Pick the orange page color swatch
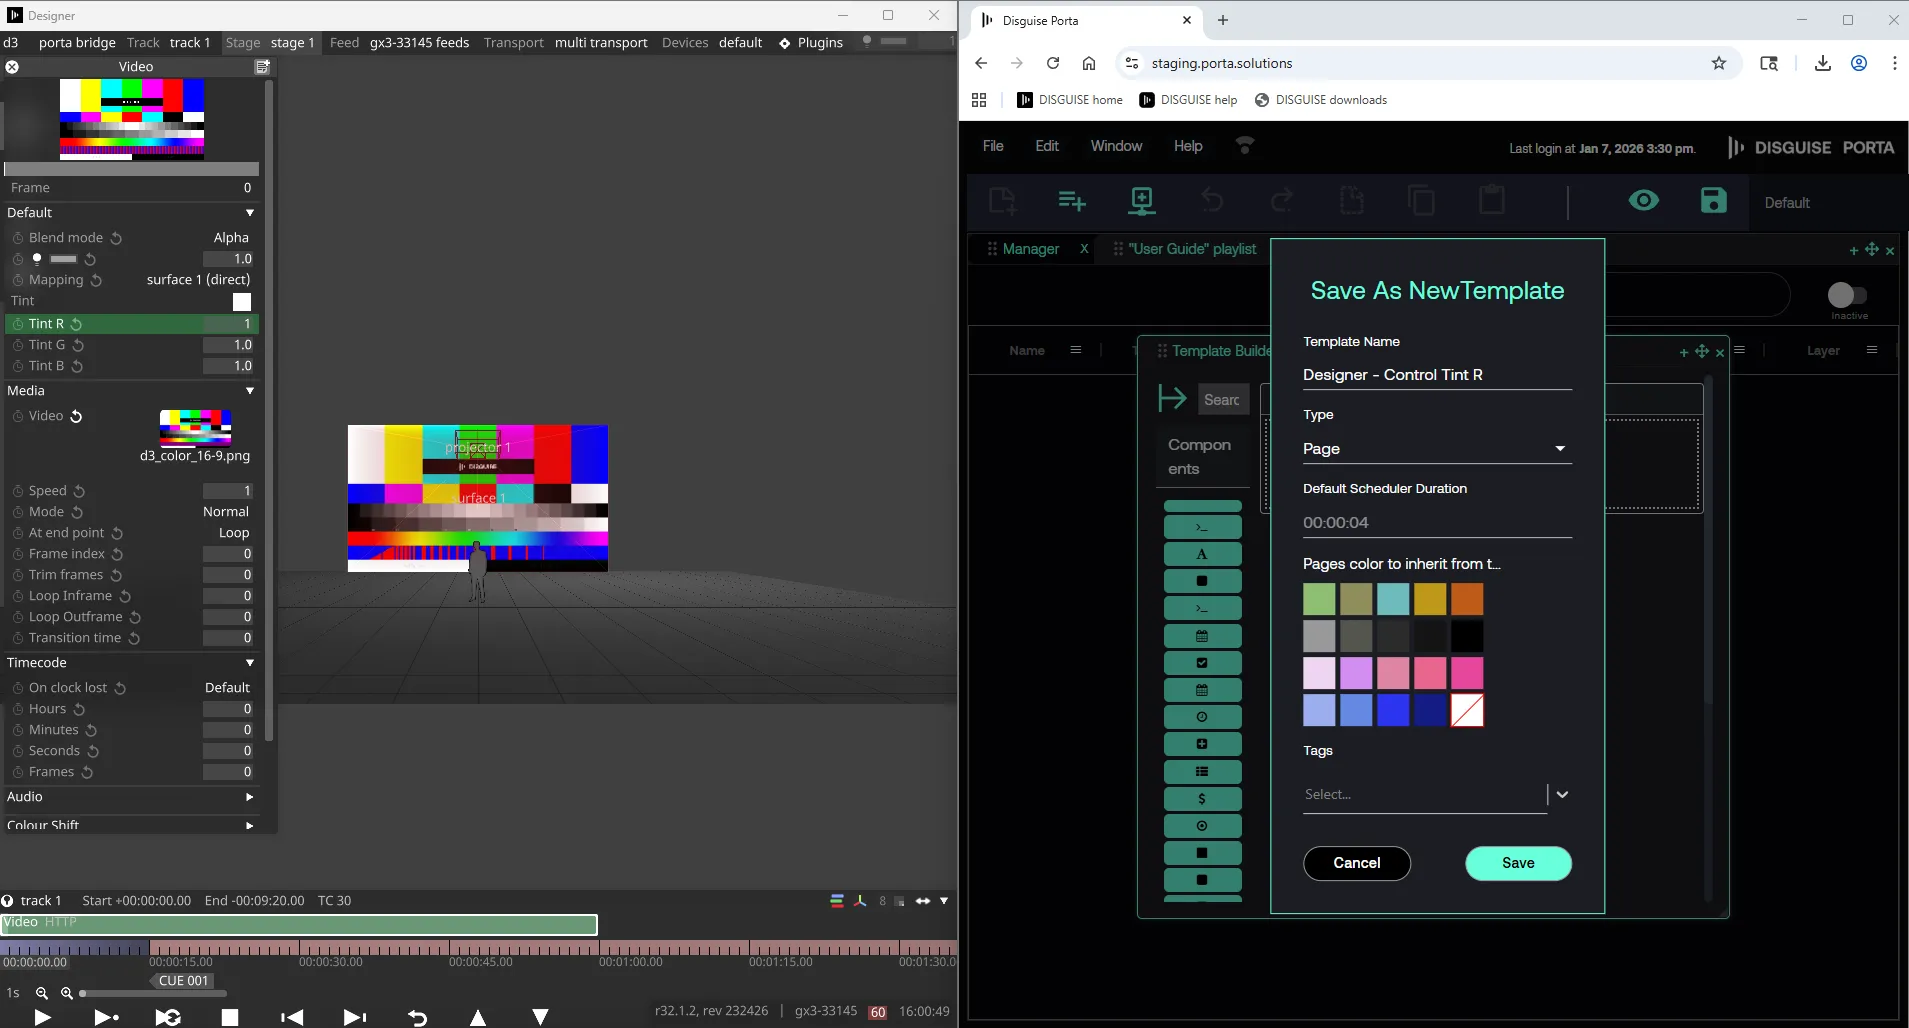The image size is (1909, 1028). tap(1467, 599)
